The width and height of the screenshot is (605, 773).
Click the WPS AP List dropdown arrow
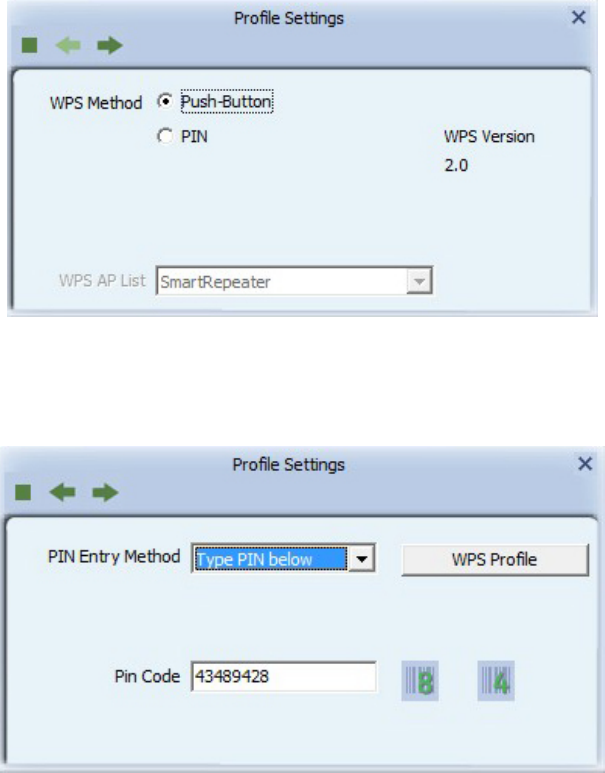421,282
